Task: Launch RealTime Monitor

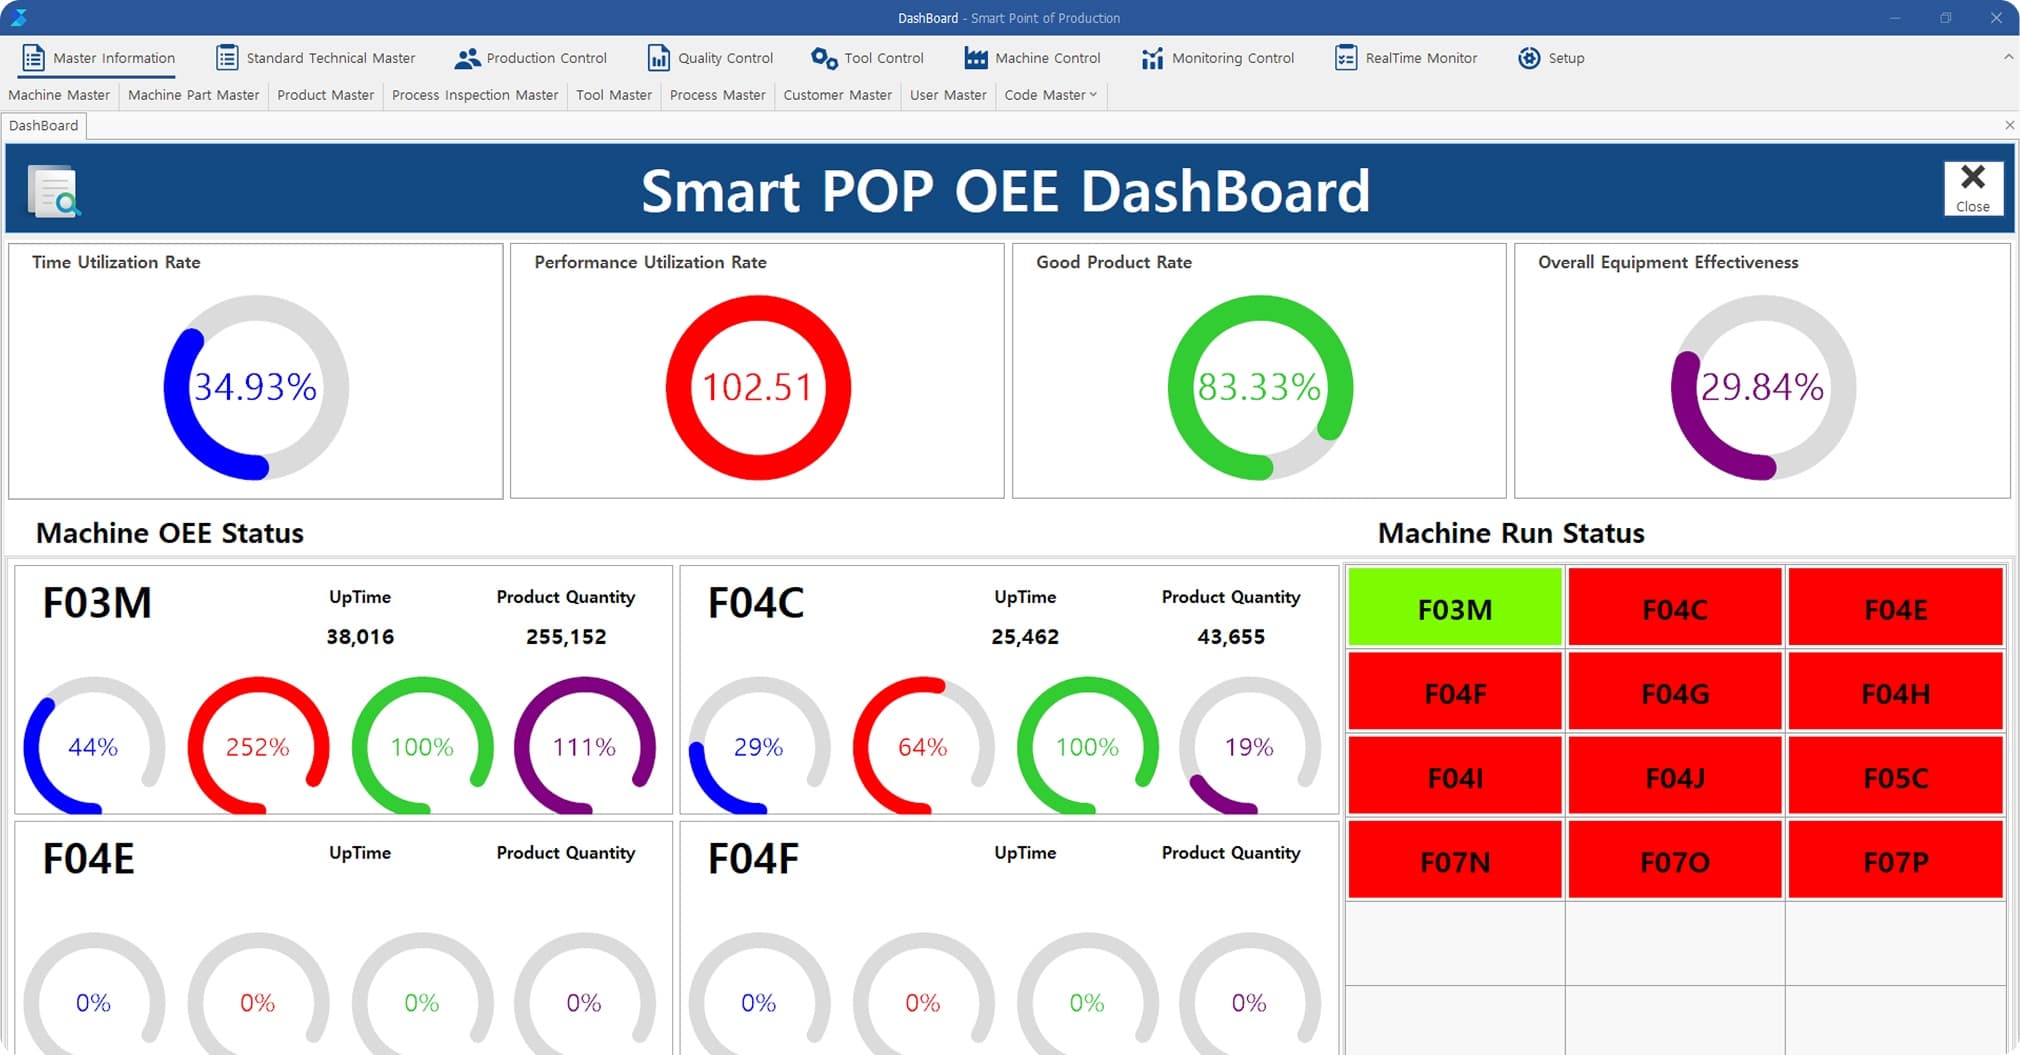Action: pyautogui.click(x=1405, y=58)
